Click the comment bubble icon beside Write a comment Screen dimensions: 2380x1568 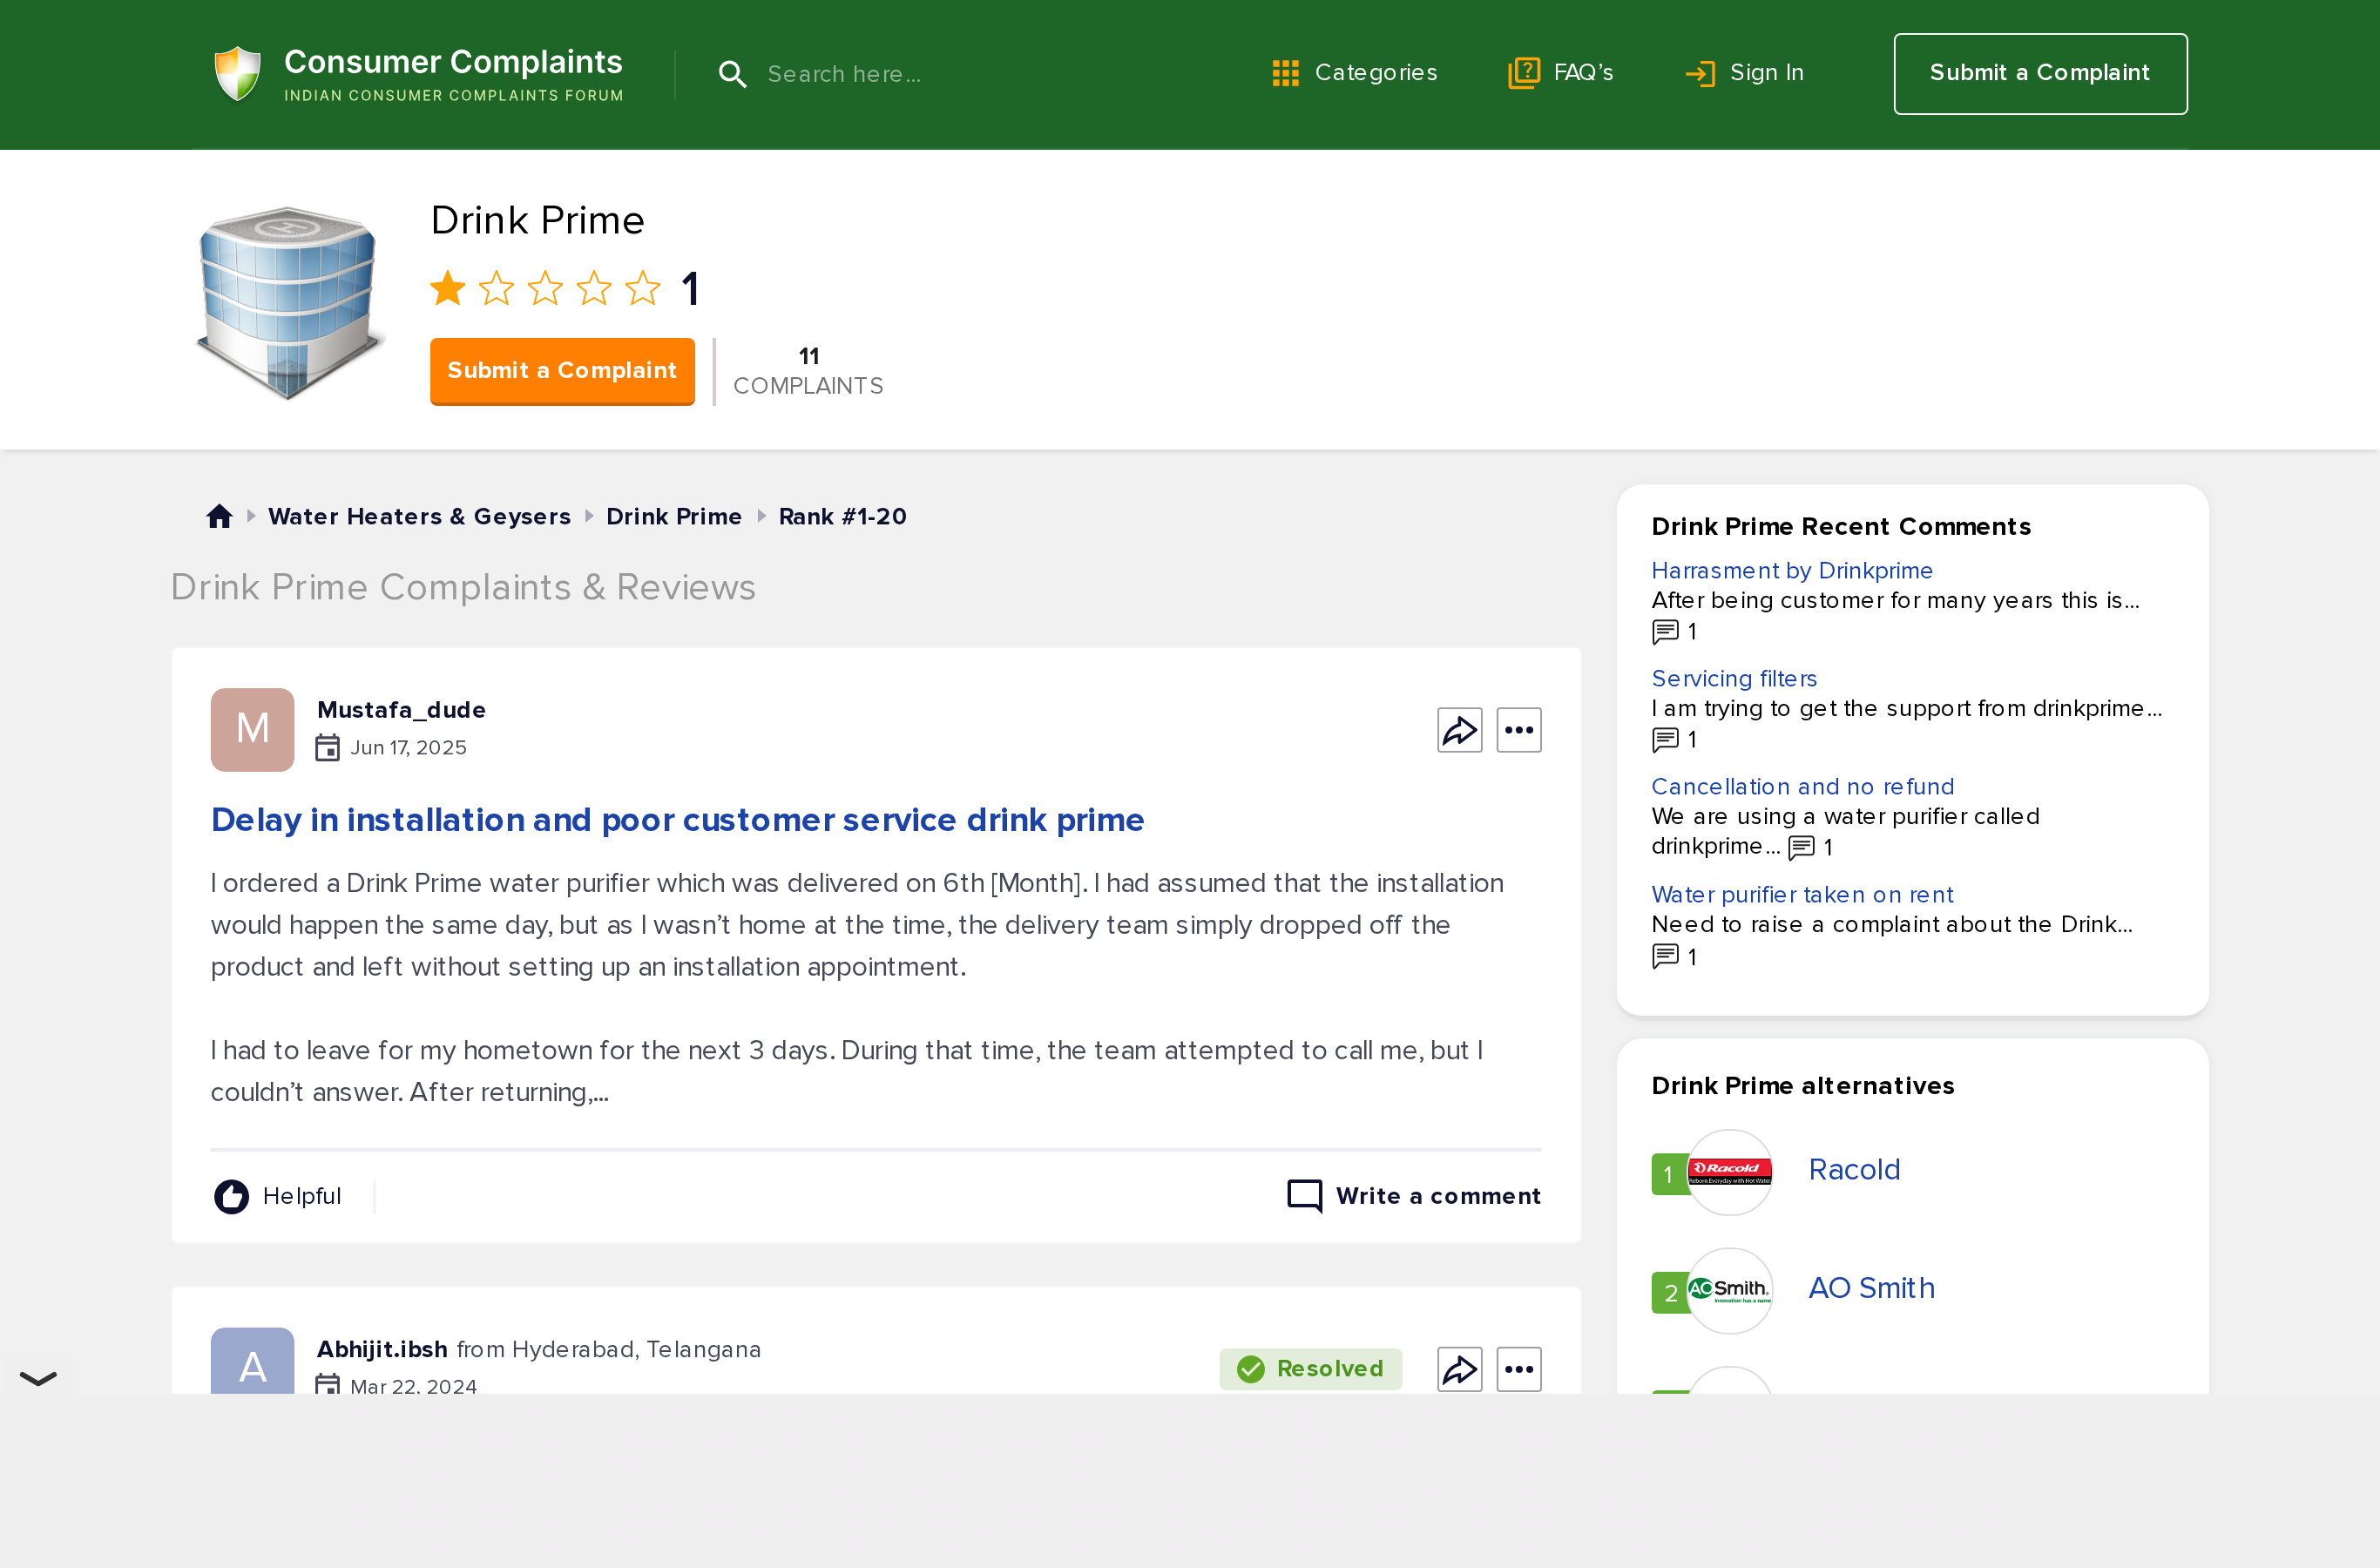1304,1196
